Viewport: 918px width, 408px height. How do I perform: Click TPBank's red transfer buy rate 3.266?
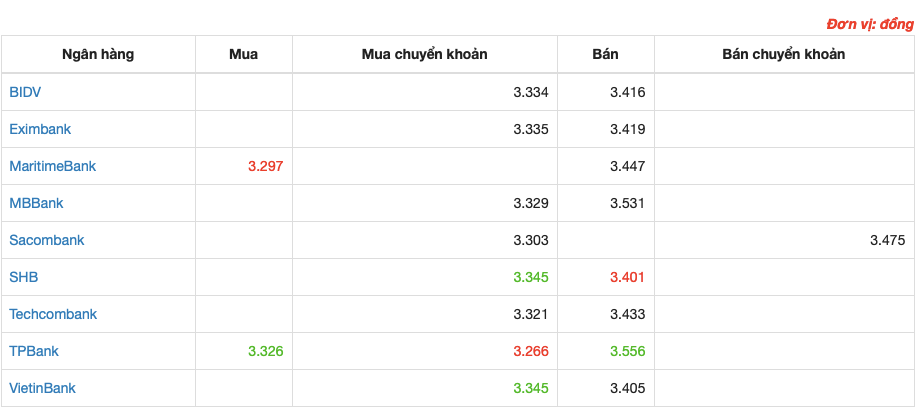pyautogui.click(x=531, y=351)
